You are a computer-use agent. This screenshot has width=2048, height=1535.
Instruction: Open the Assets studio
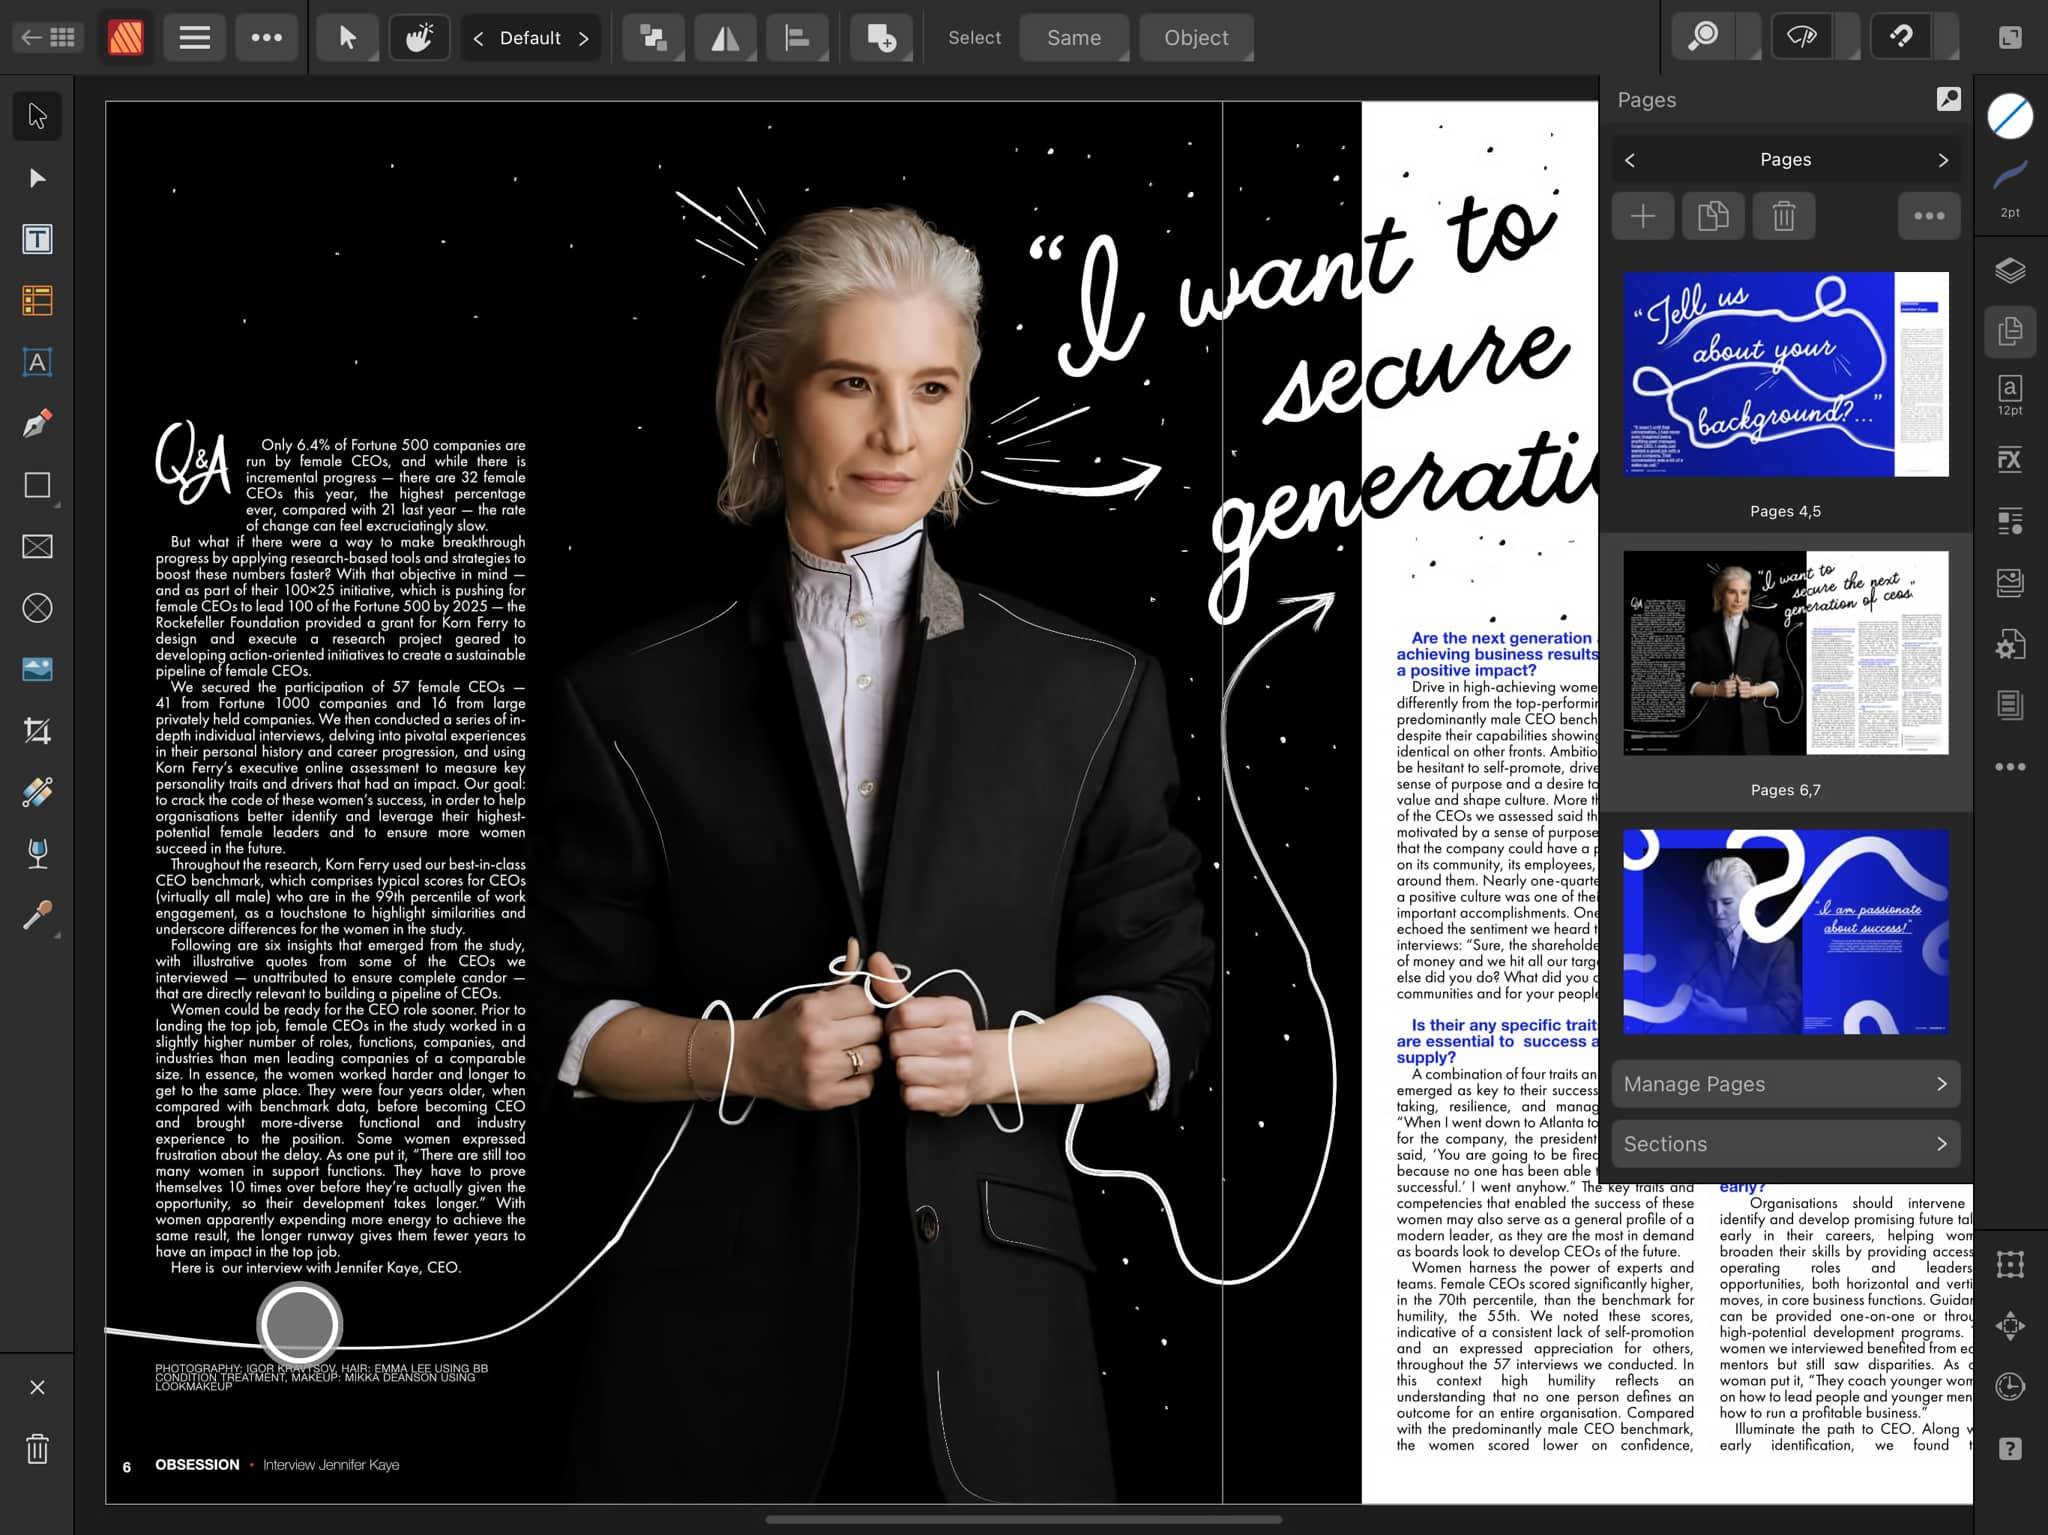coord(2010,582)
